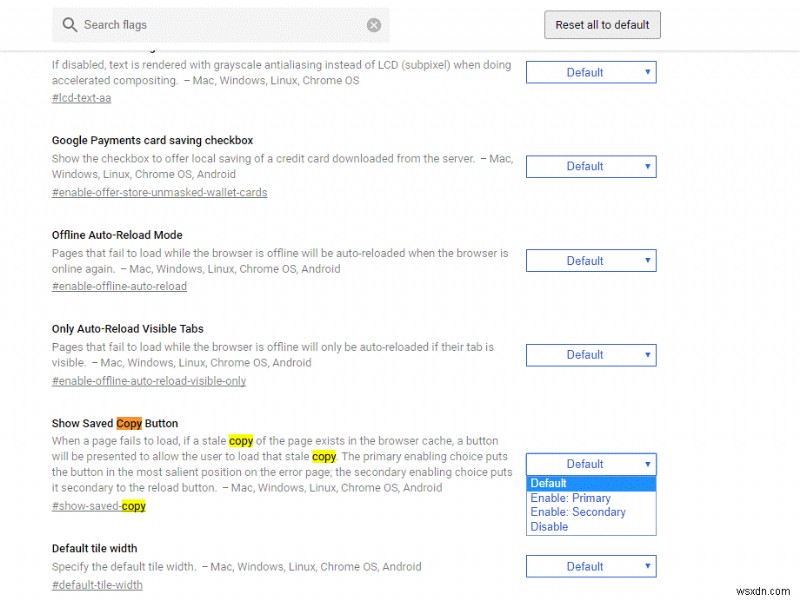Screen dimensions: 800x600
Task: Click the arrow on Default tile width dropdown
Action: 646,566
